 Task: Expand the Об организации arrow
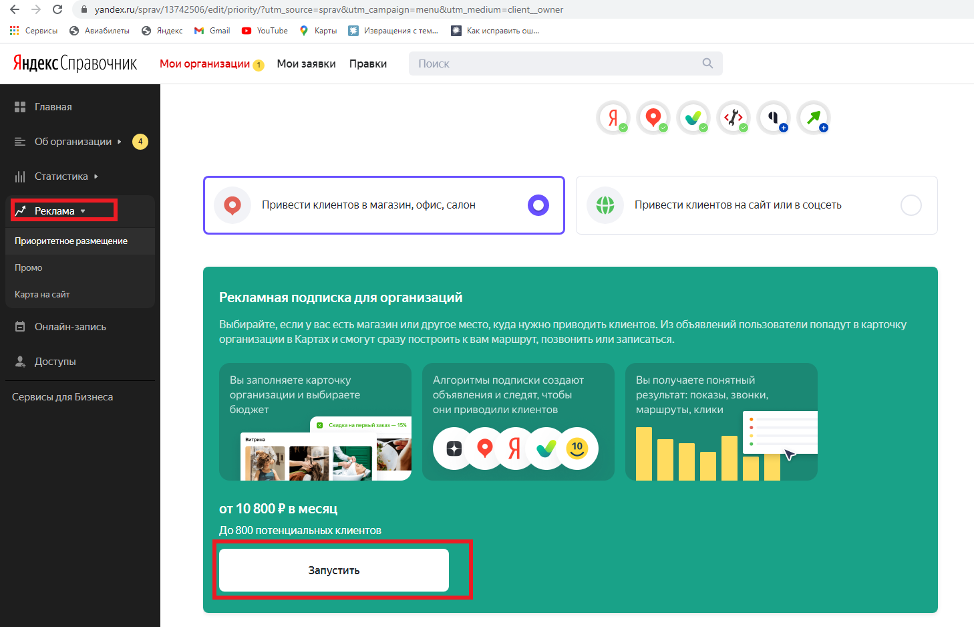(119, 142)
